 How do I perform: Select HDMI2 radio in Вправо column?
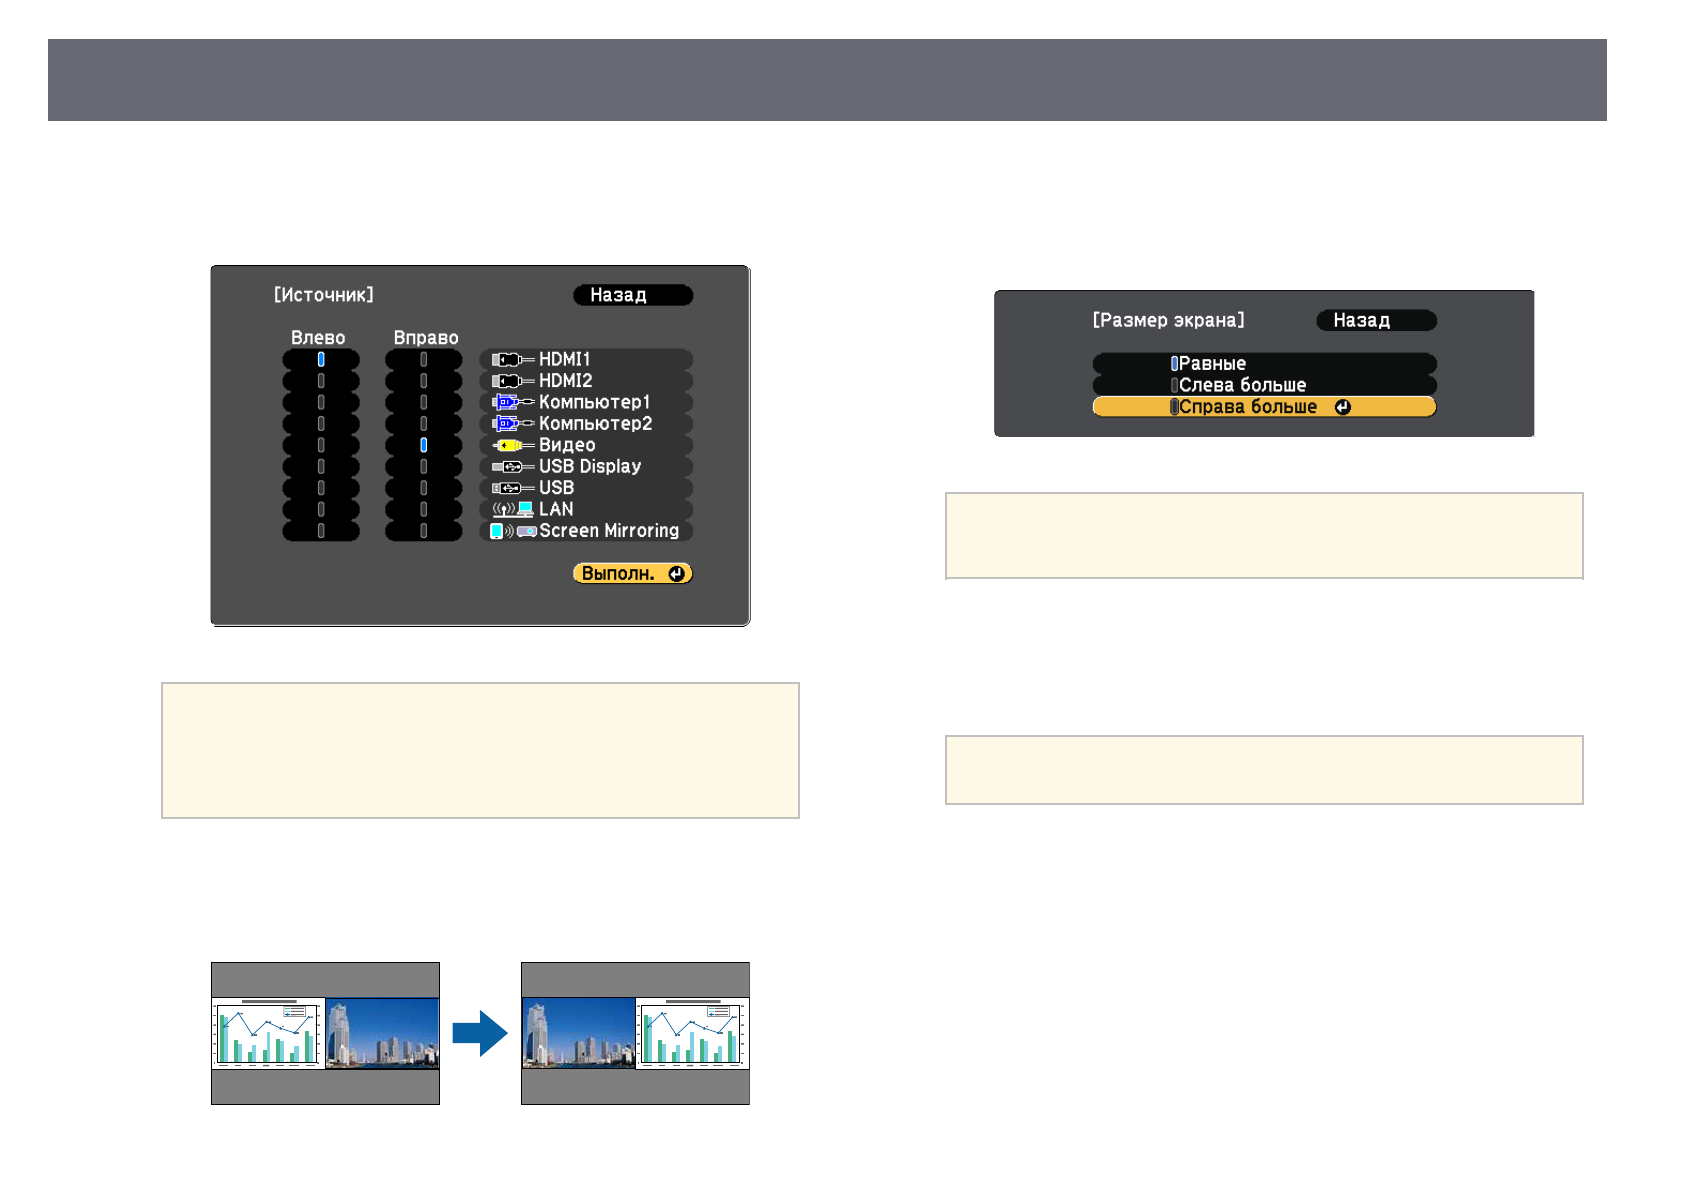coord(424,381)
